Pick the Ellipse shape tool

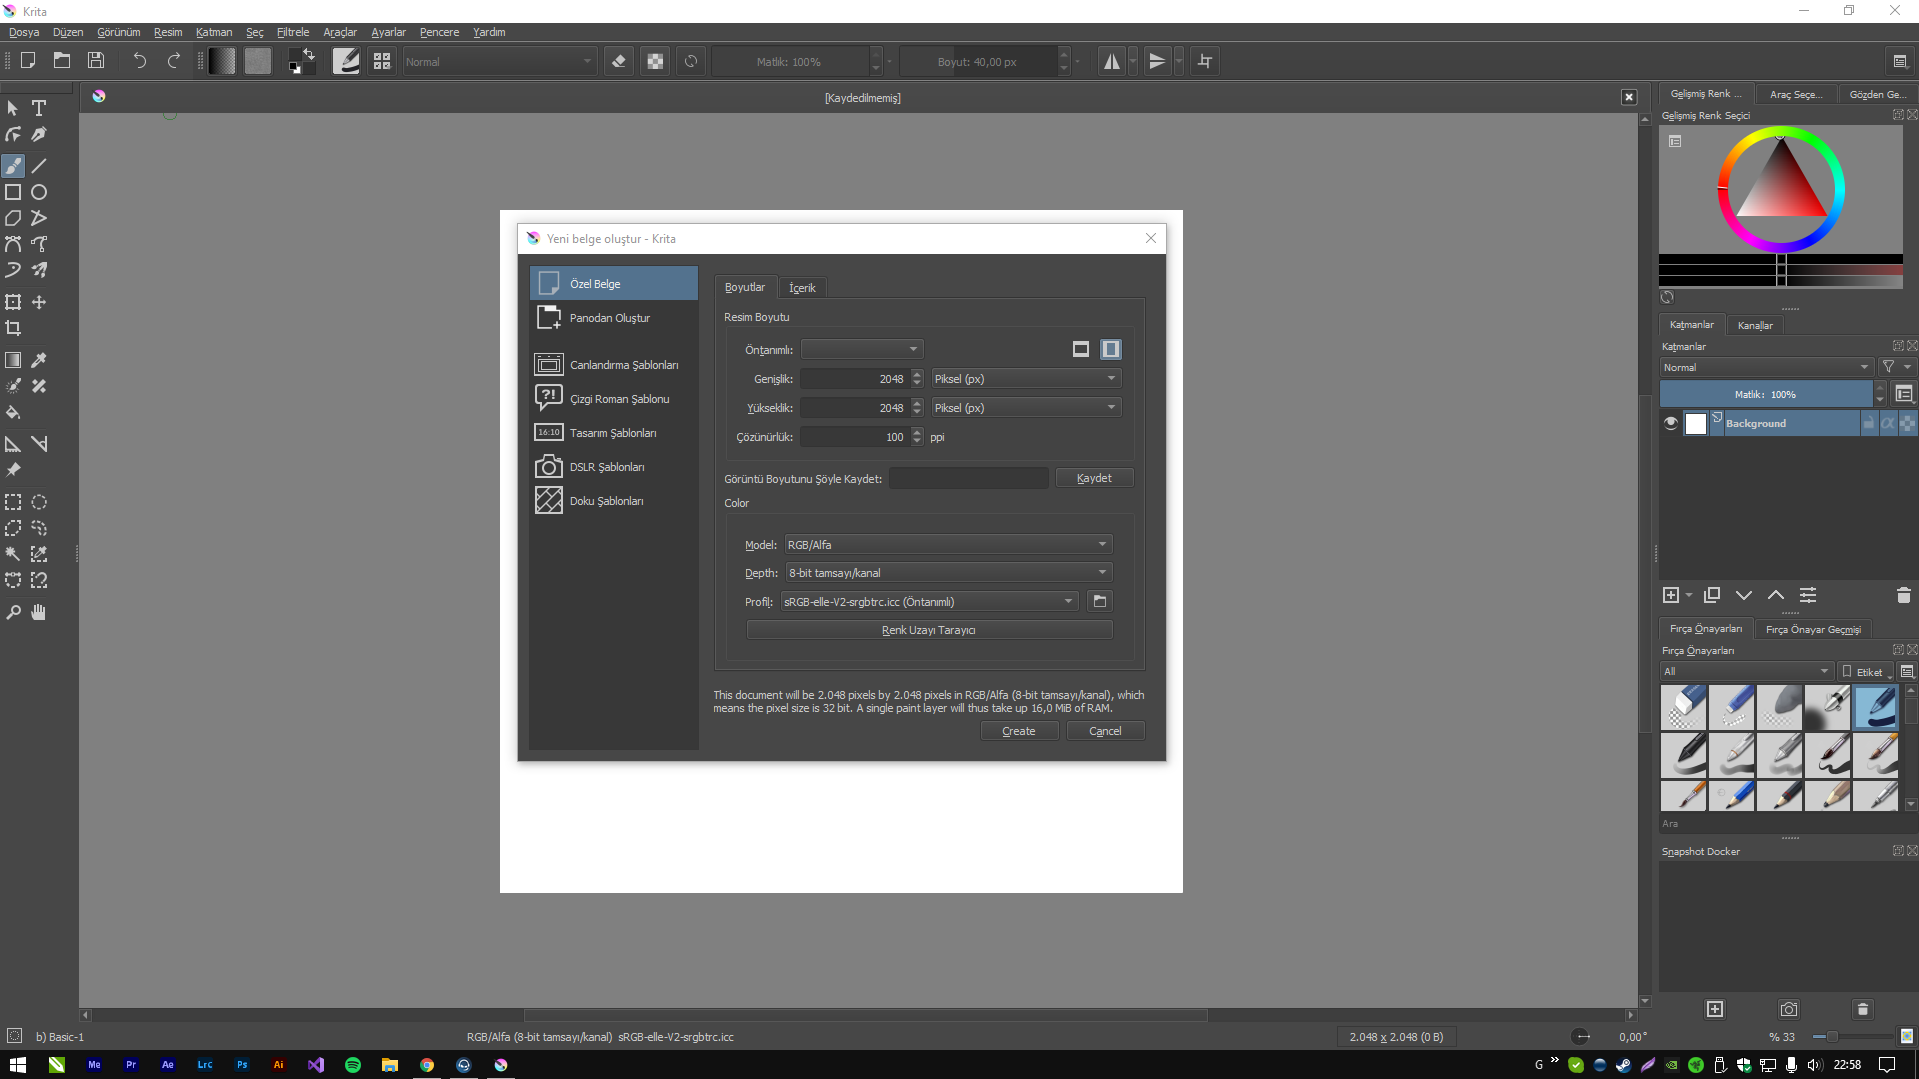pyautogui.click(x=39, y=192)
